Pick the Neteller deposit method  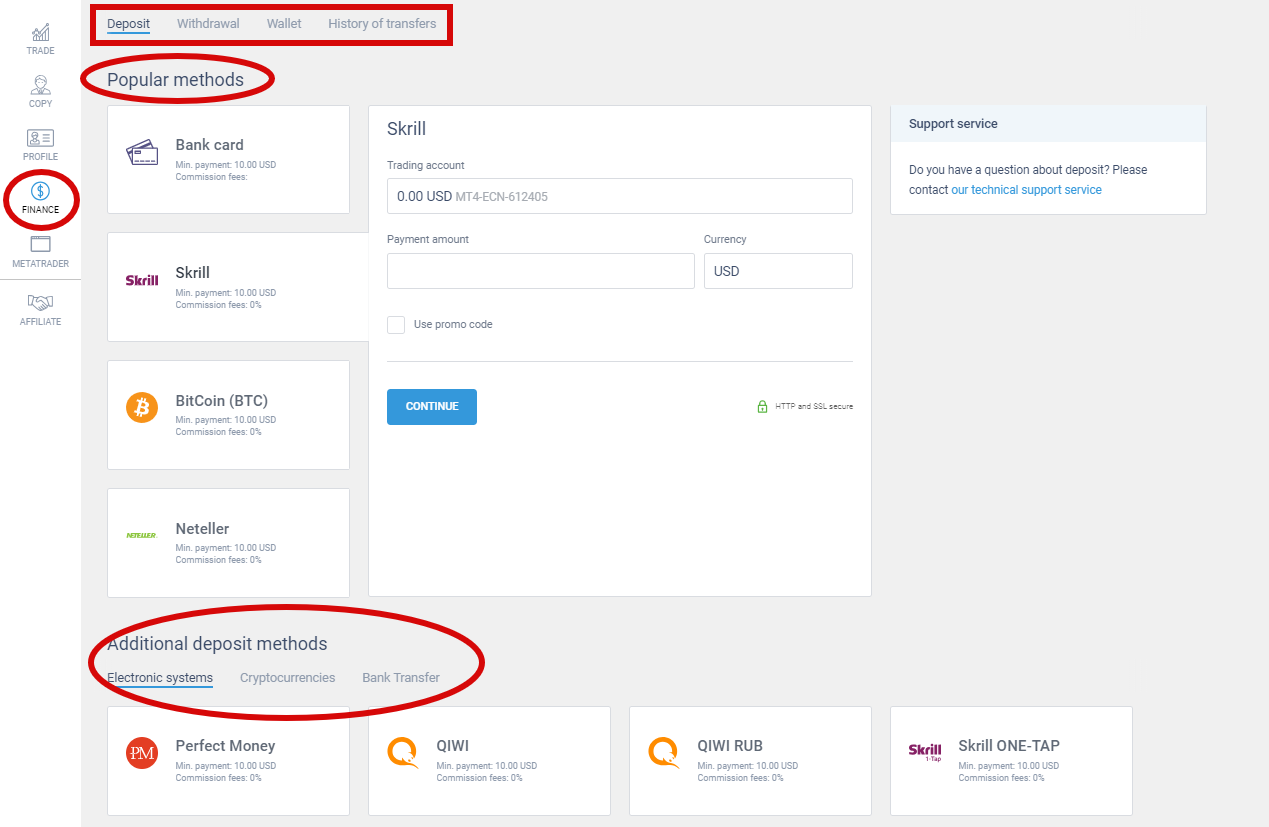pyautogui.click(x=228, y=543)
